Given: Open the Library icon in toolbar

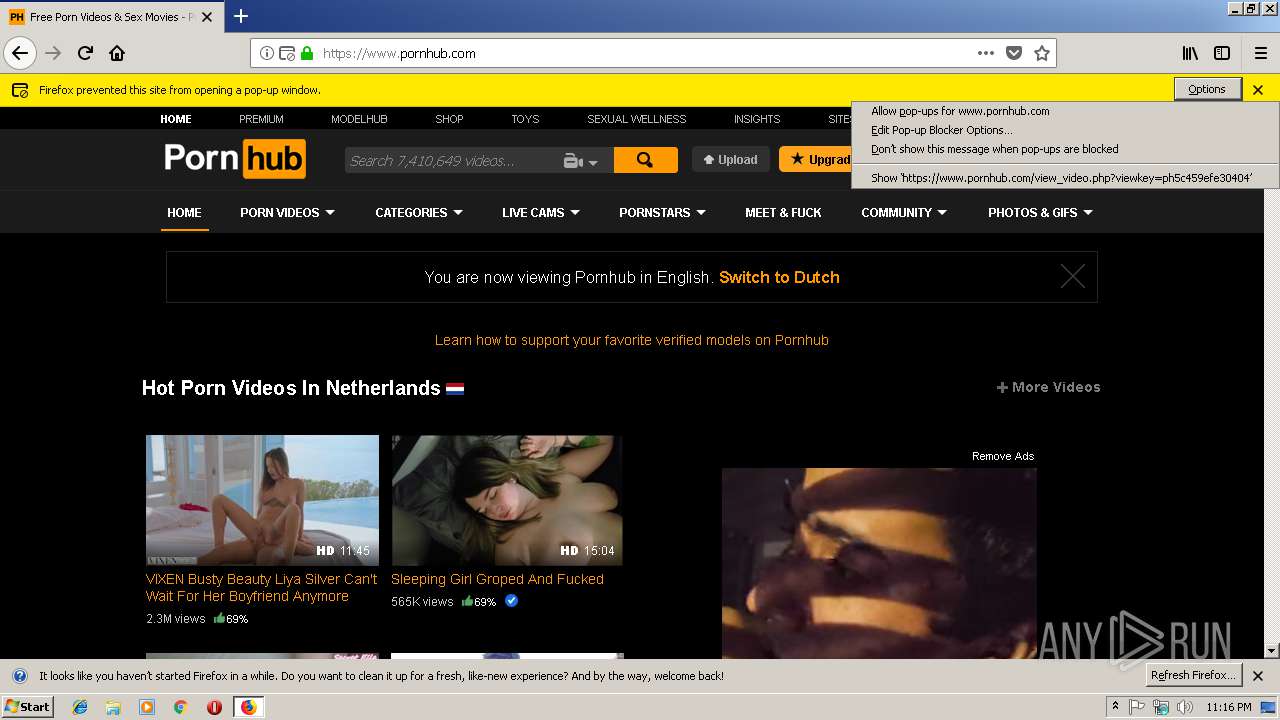Looking at the screenshot, I should pos(1190,53).
